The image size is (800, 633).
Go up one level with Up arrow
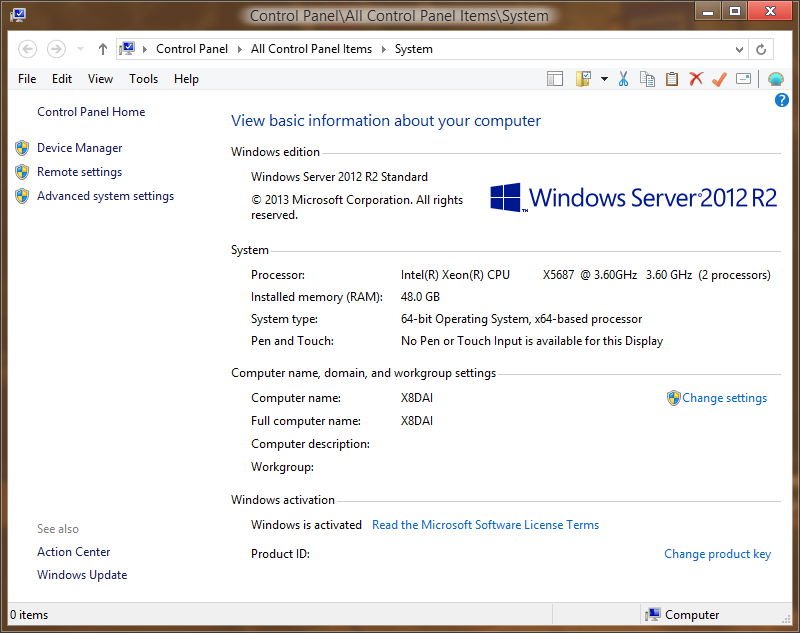pyautogui.click(x=103, y=49)
